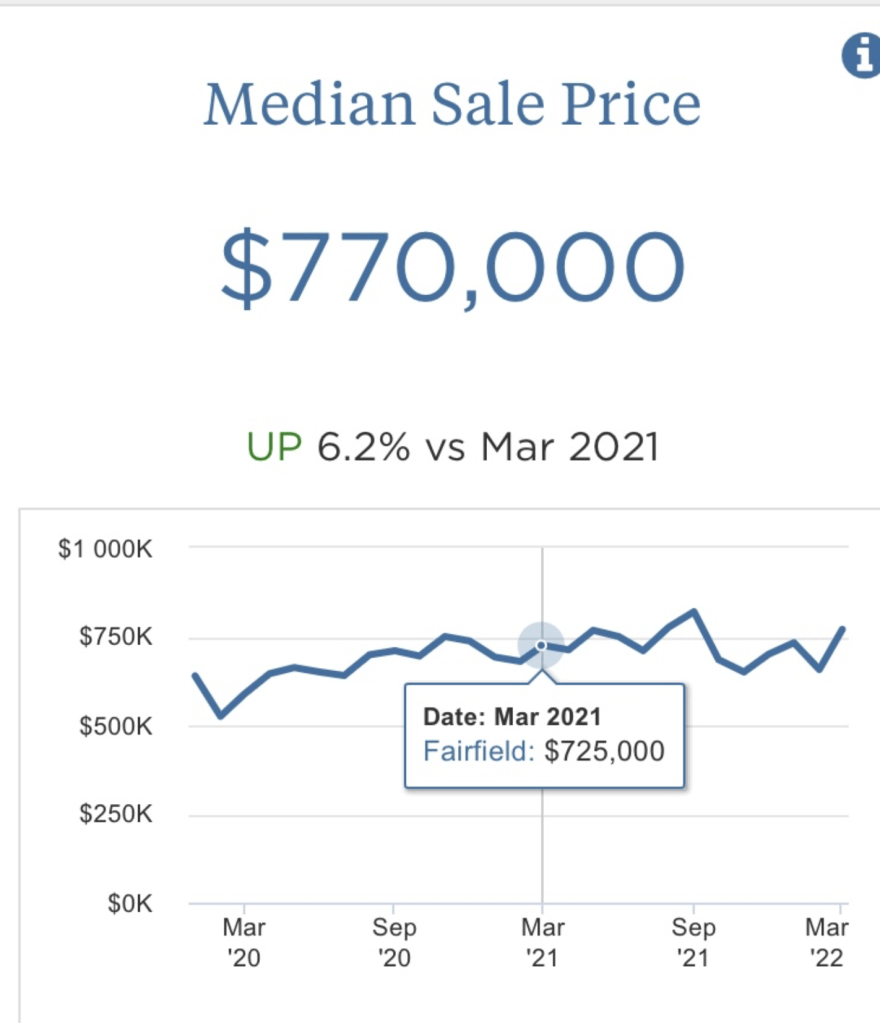This screenshot has height=1023, width=880.
Task: Click the "$500K" y-axis label
Action: point(116,726)
